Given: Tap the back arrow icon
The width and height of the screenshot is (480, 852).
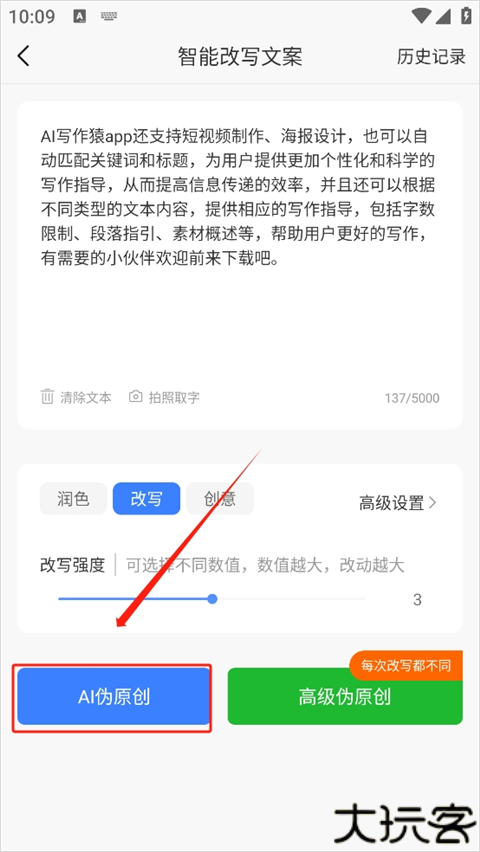Looking at the screenshot, I should coord(23,56).
